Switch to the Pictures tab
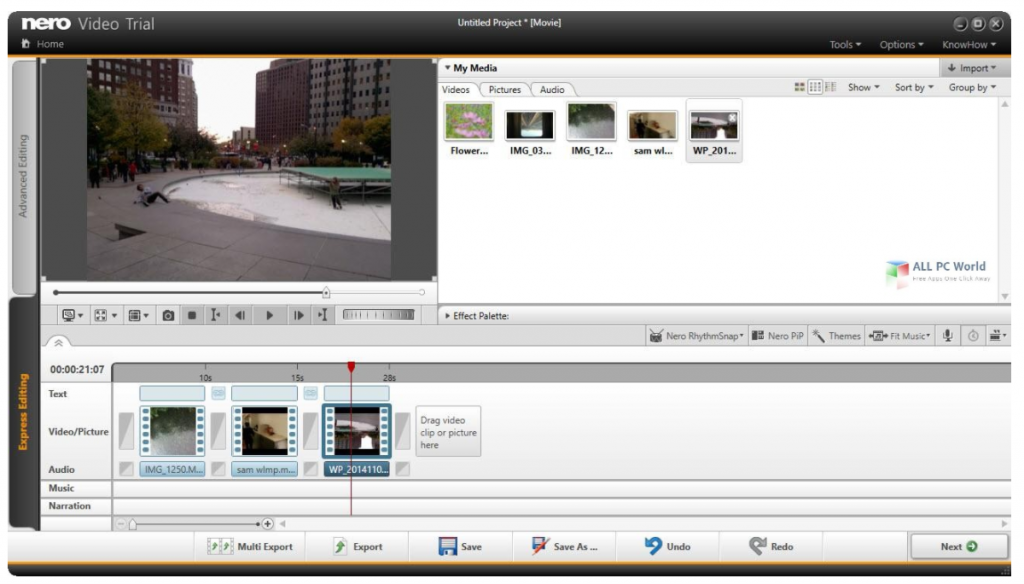The height and width of the screenshot is (584, 1024). click(x=505, y=89)
